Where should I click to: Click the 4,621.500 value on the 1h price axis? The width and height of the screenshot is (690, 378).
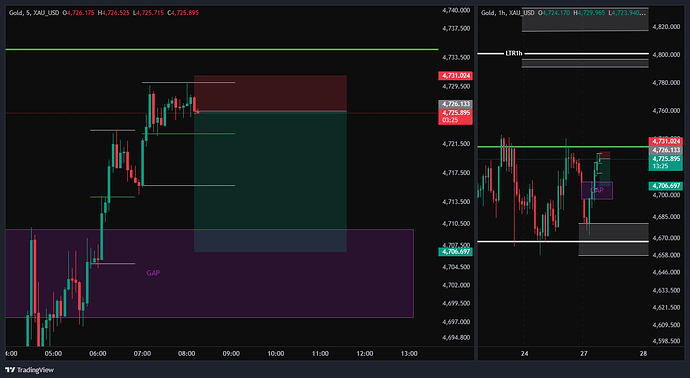666,308
